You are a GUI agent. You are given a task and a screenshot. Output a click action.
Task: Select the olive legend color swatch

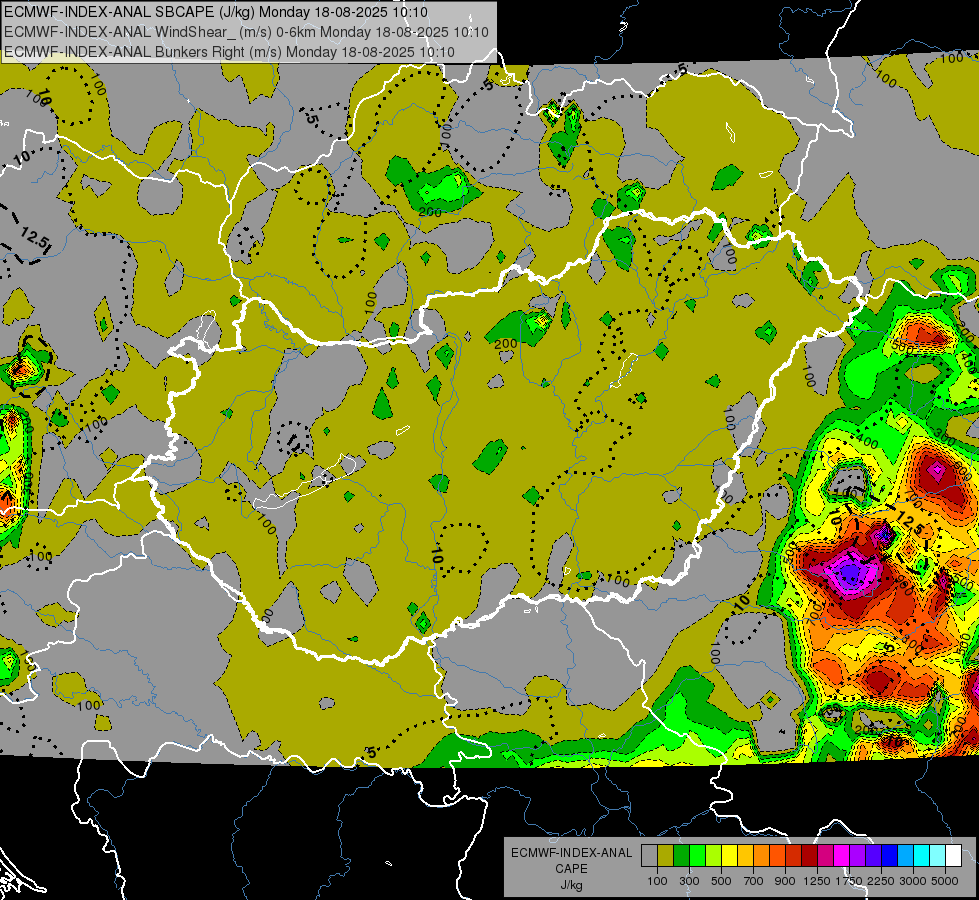pos(666,856)
